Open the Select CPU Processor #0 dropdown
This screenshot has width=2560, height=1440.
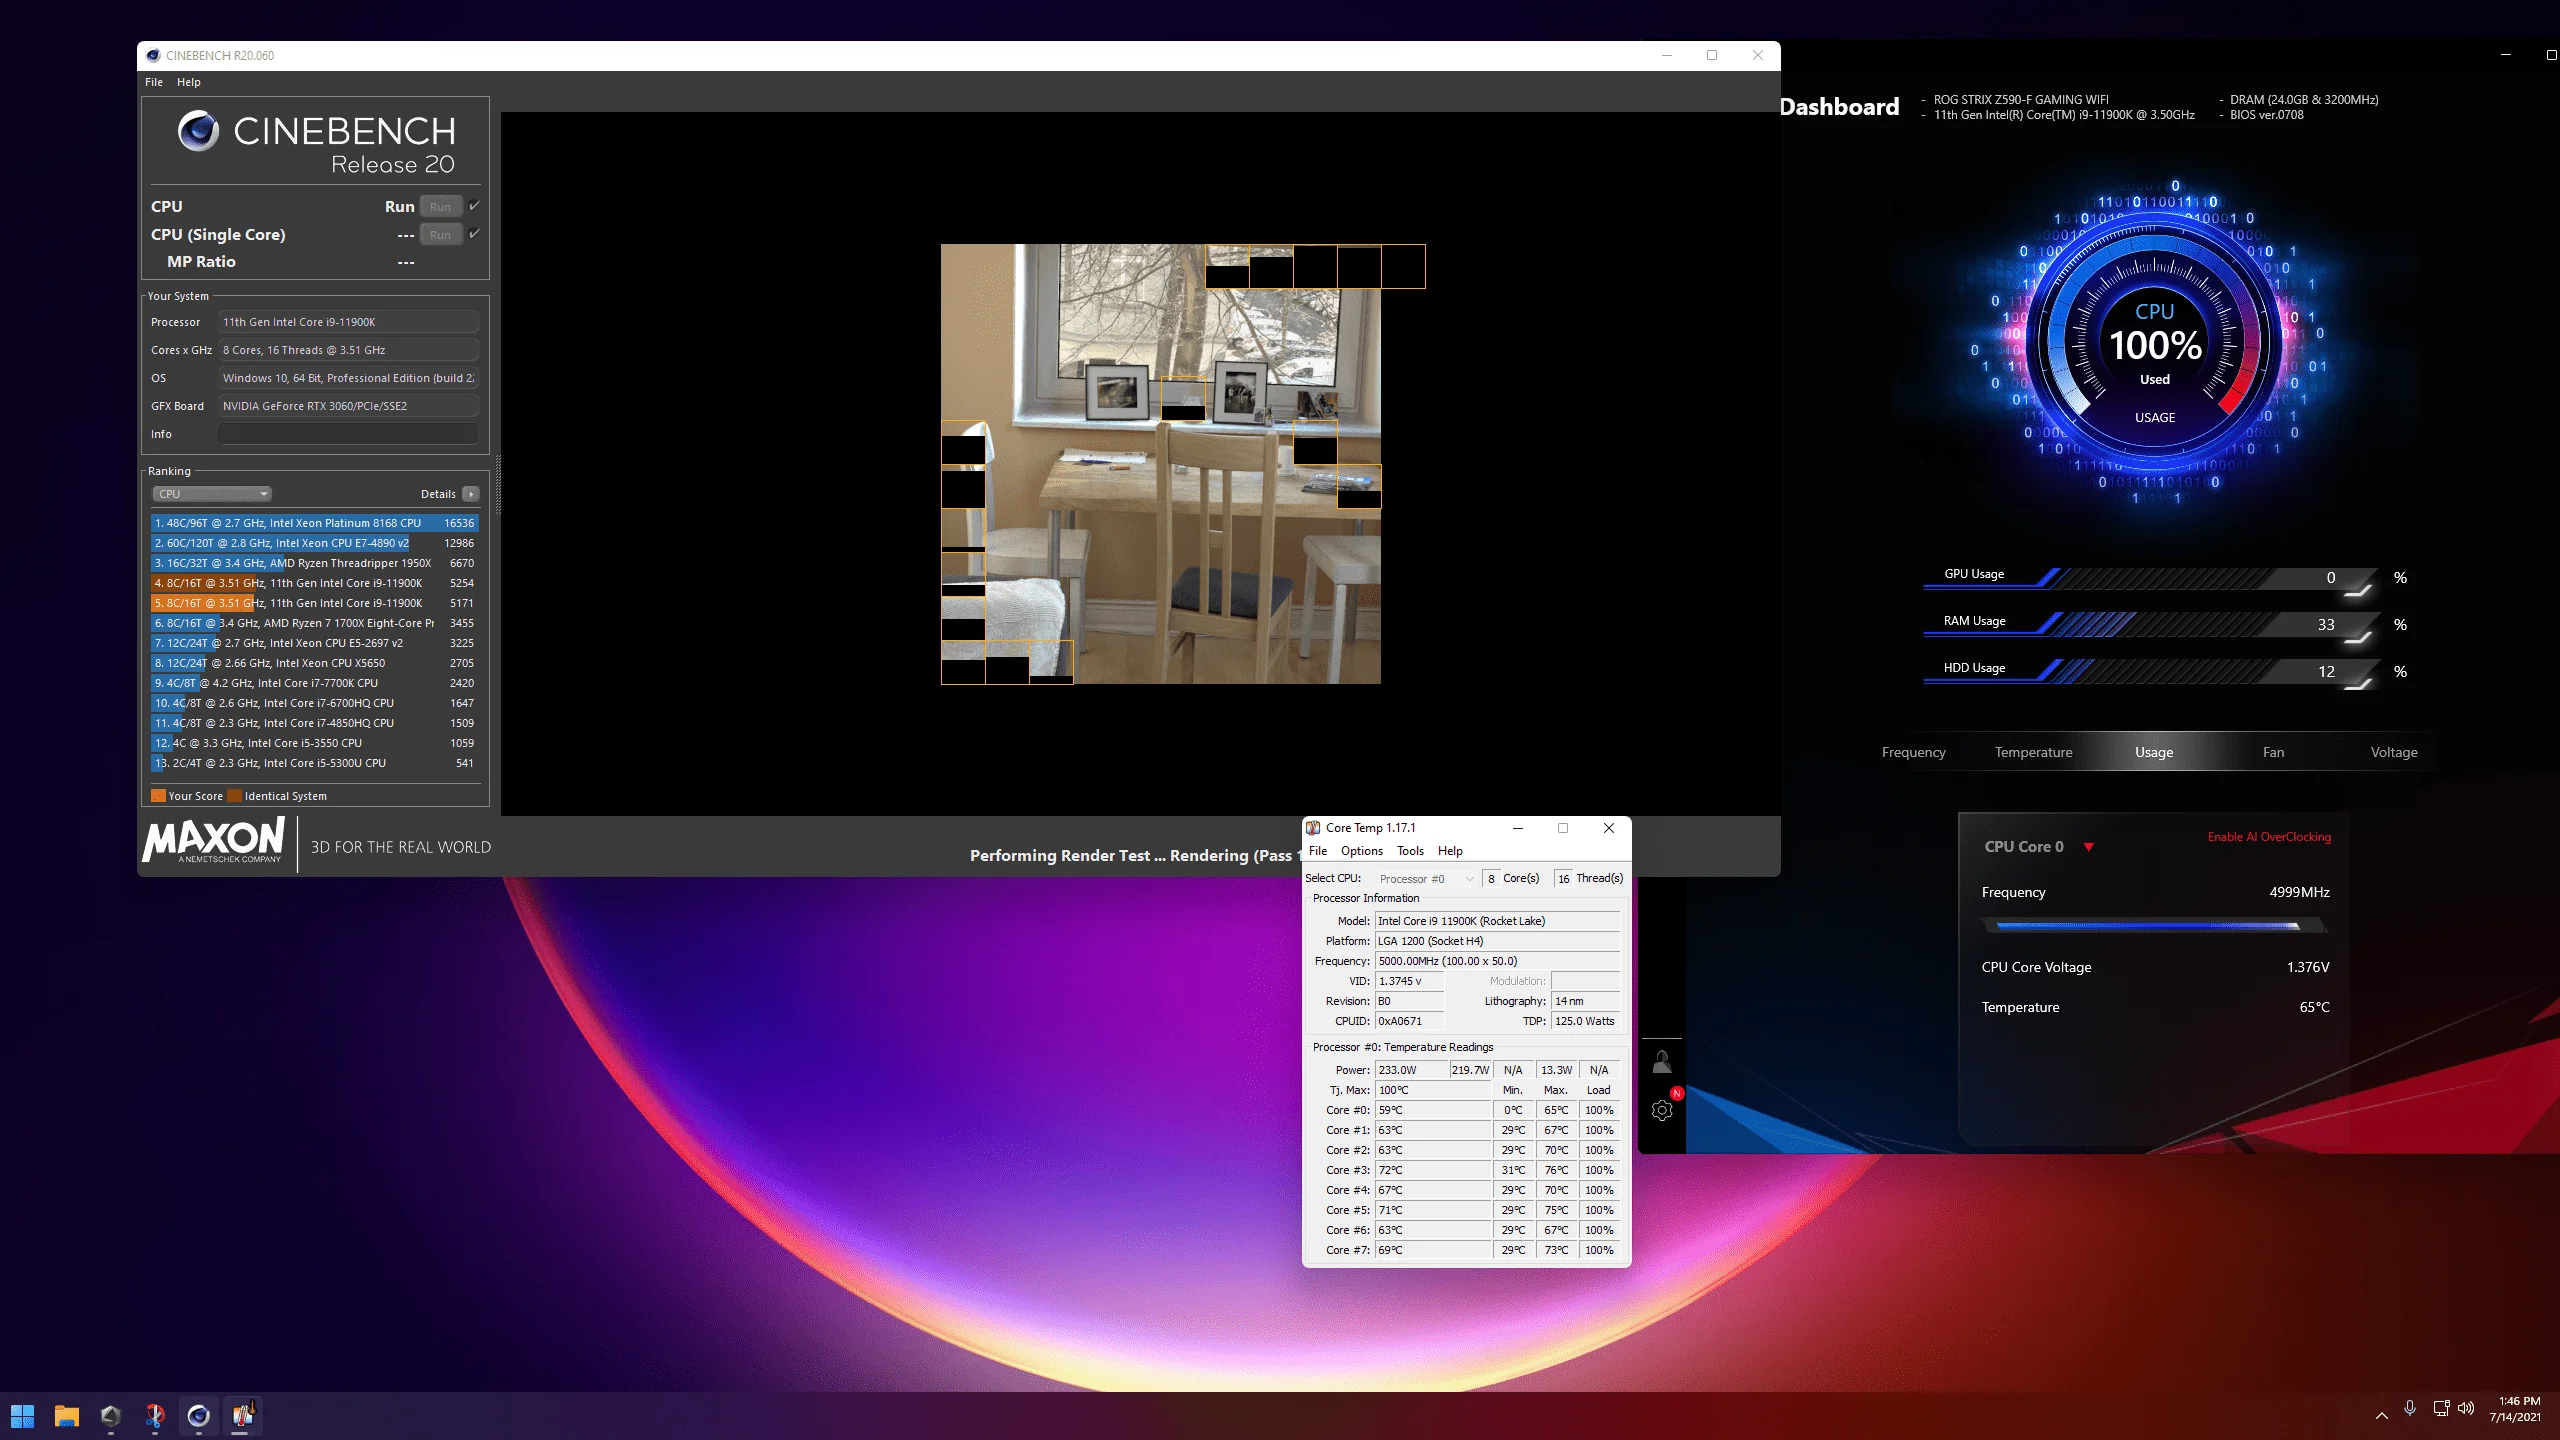click(1426, 879)
